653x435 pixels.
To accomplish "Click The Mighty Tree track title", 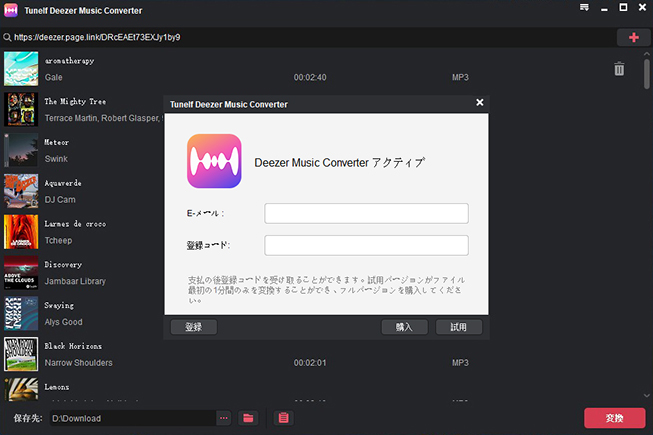I will [75, 102].
